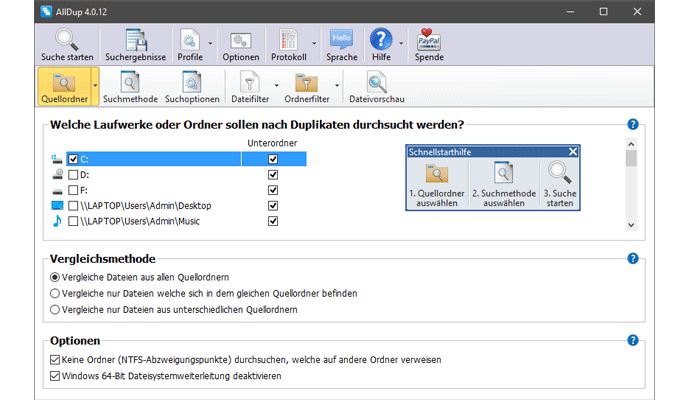Click the Suche starten magnifier icon
Image resolution: width=688 pixels, height=400 pixels.
66,41
